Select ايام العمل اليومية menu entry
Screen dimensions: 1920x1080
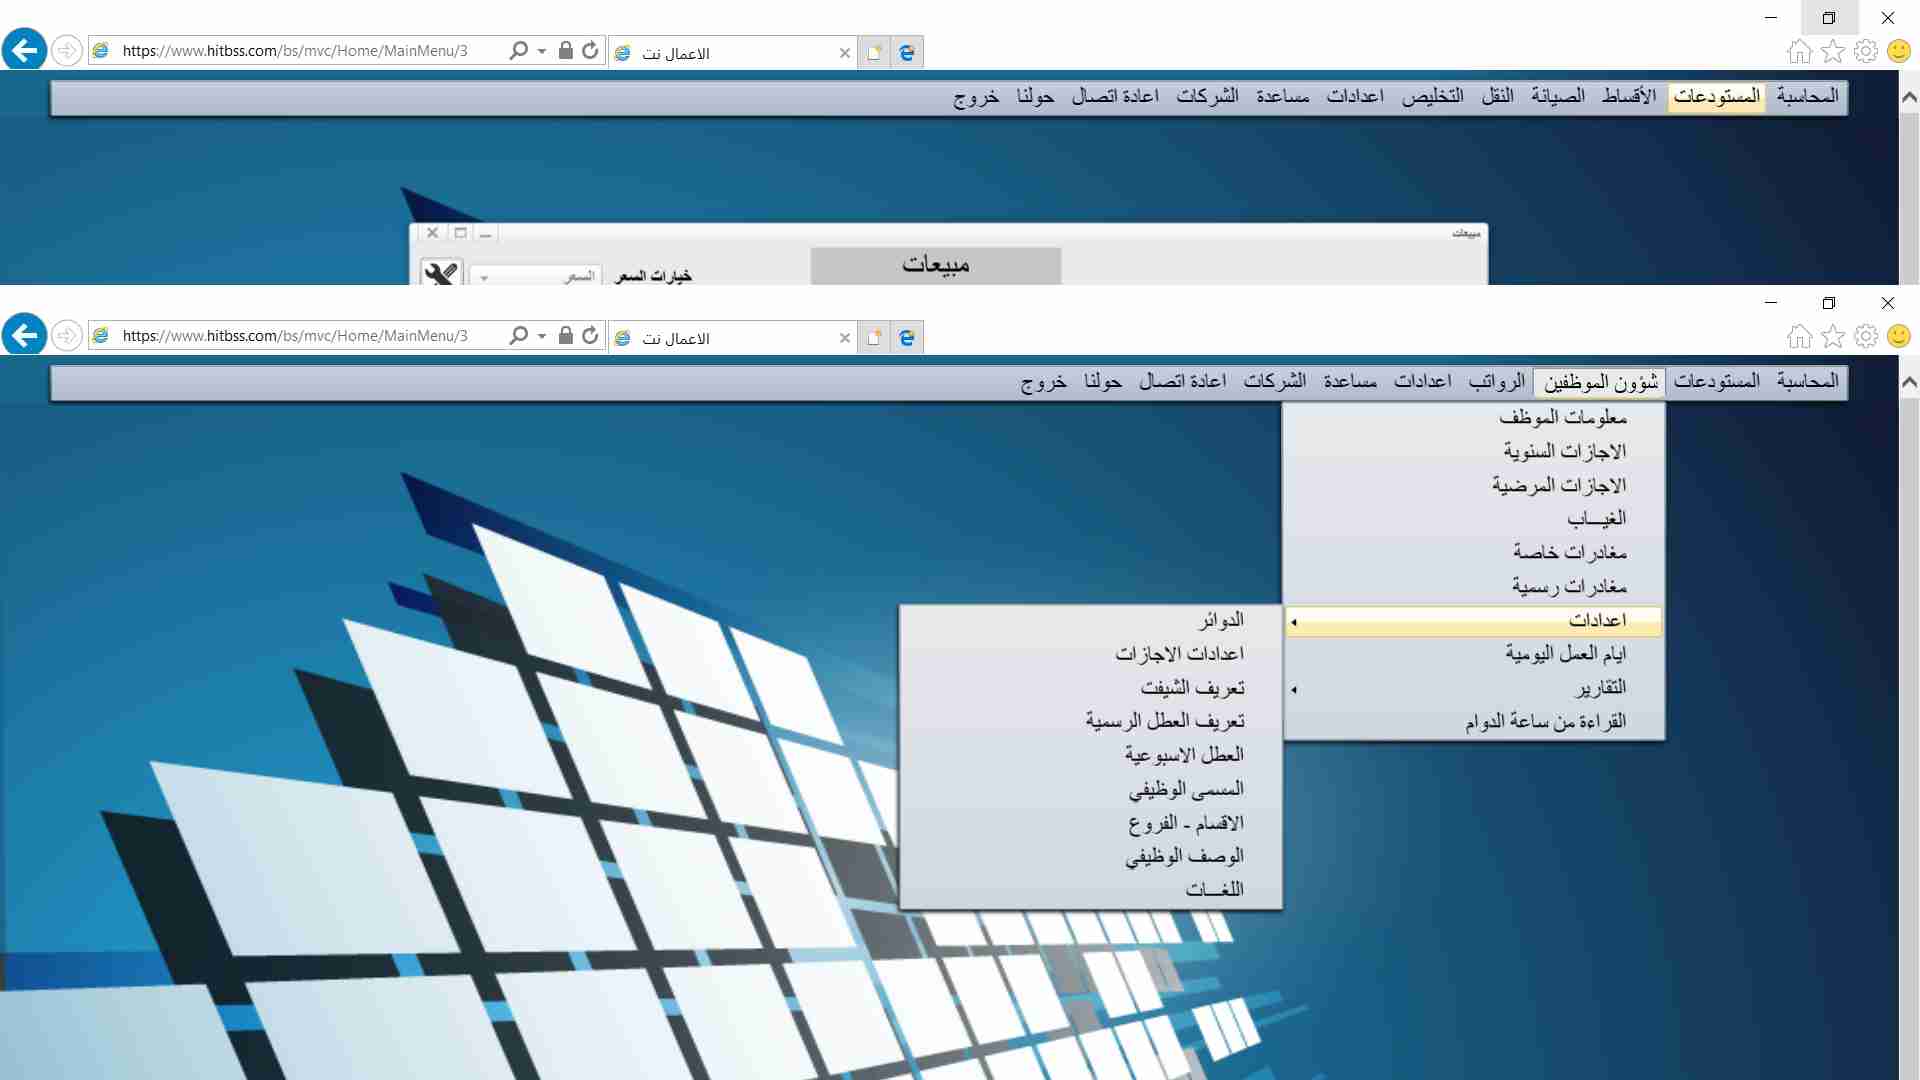coord(1474,654)
